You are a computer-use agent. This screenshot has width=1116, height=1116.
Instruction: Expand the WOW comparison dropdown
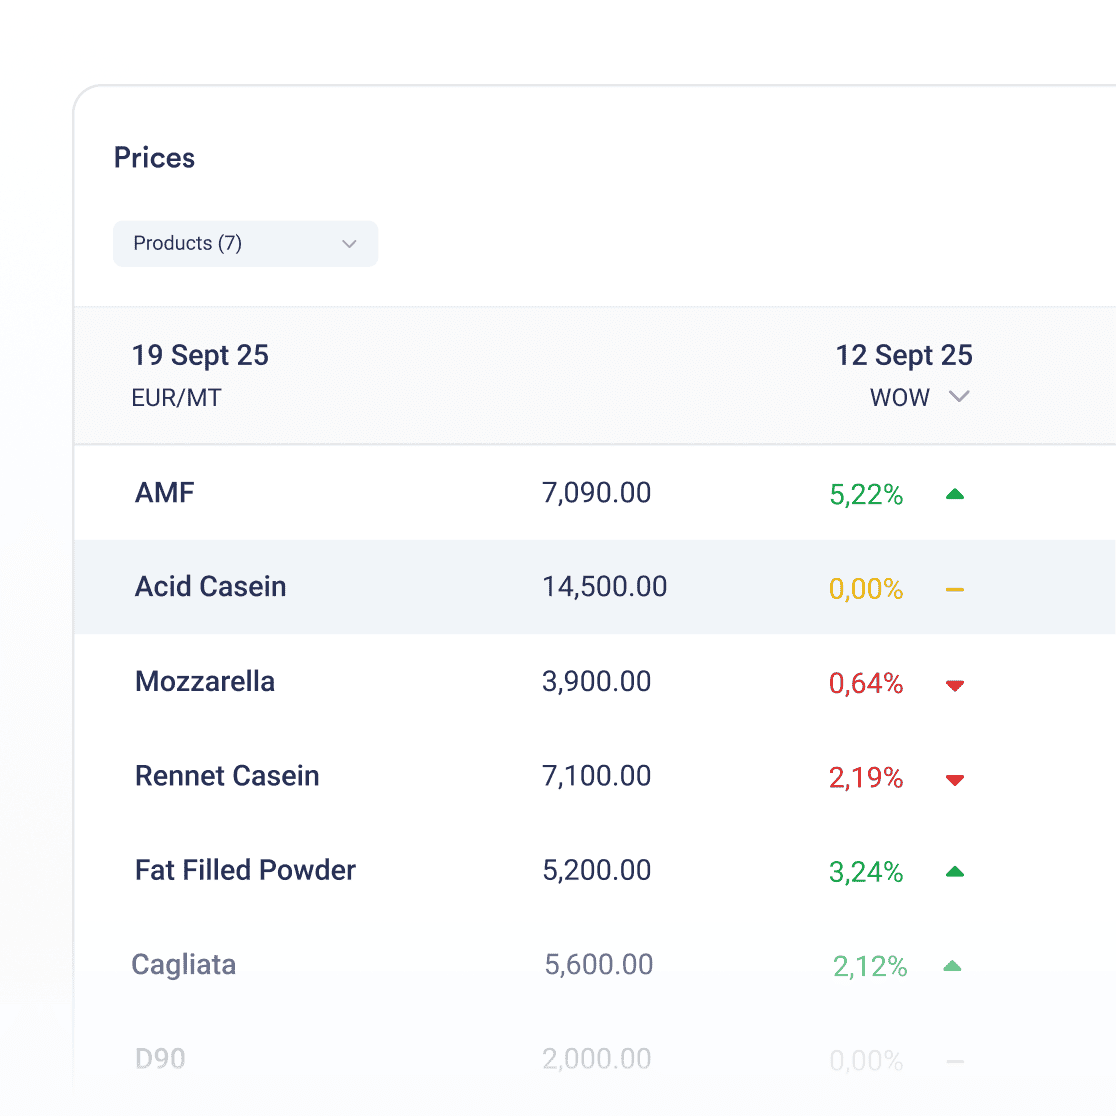click(959, 397)
